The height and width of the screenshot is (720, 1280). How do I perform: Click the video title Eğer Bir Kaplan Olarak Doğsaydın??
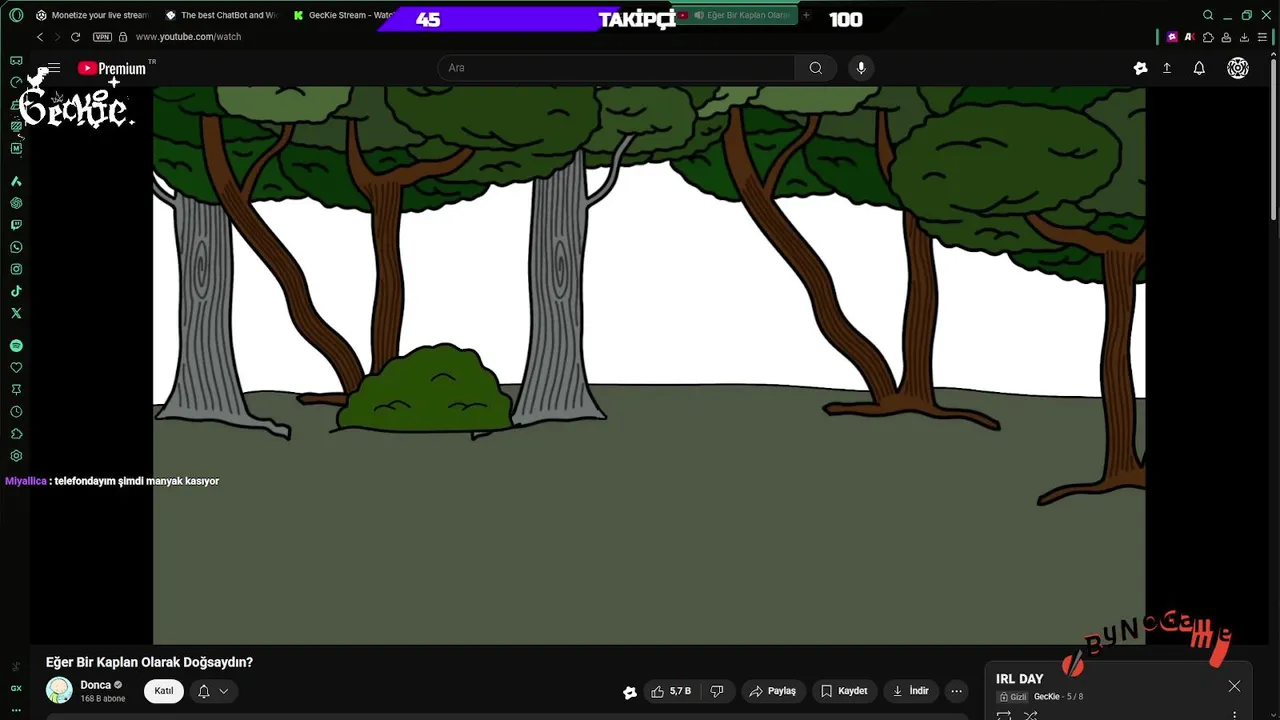pyautogui.click(x=149, y=662)
